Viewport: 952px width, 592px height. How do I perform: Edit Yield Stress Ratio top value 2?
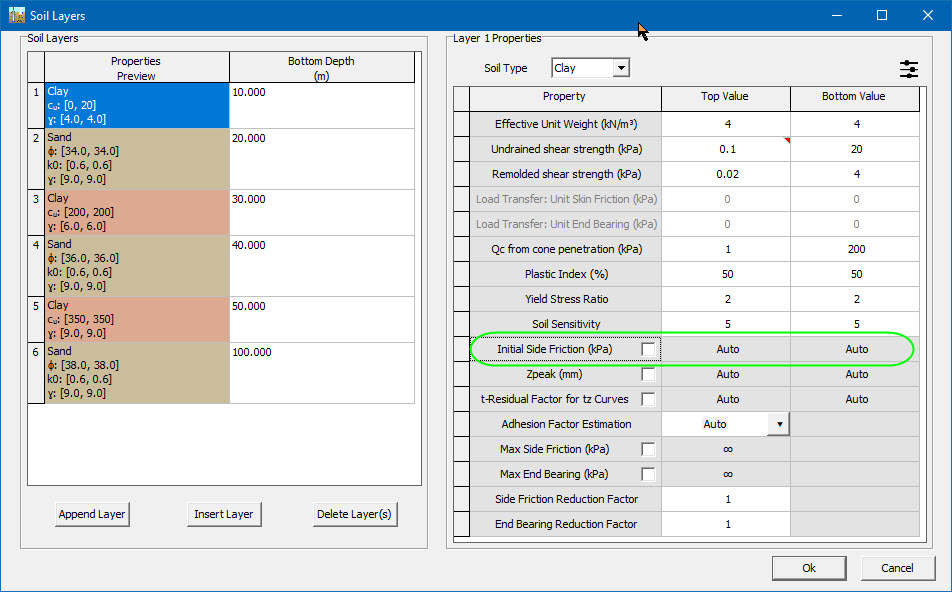(x=726, y=299)
